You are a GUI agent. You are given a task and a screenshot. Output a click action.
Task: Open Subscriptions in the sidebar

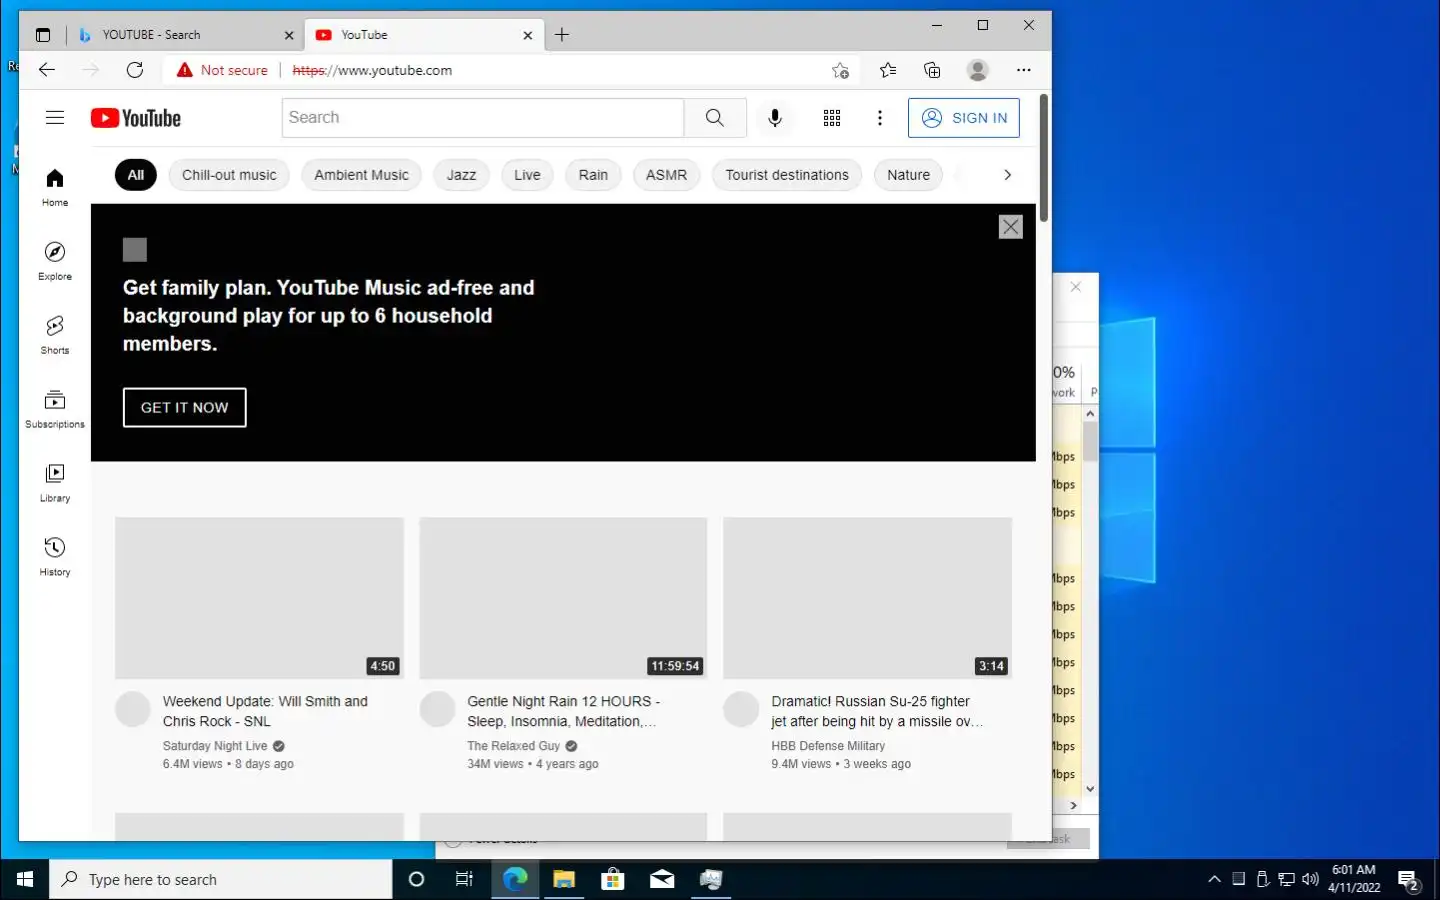click(x=55, y=409)
